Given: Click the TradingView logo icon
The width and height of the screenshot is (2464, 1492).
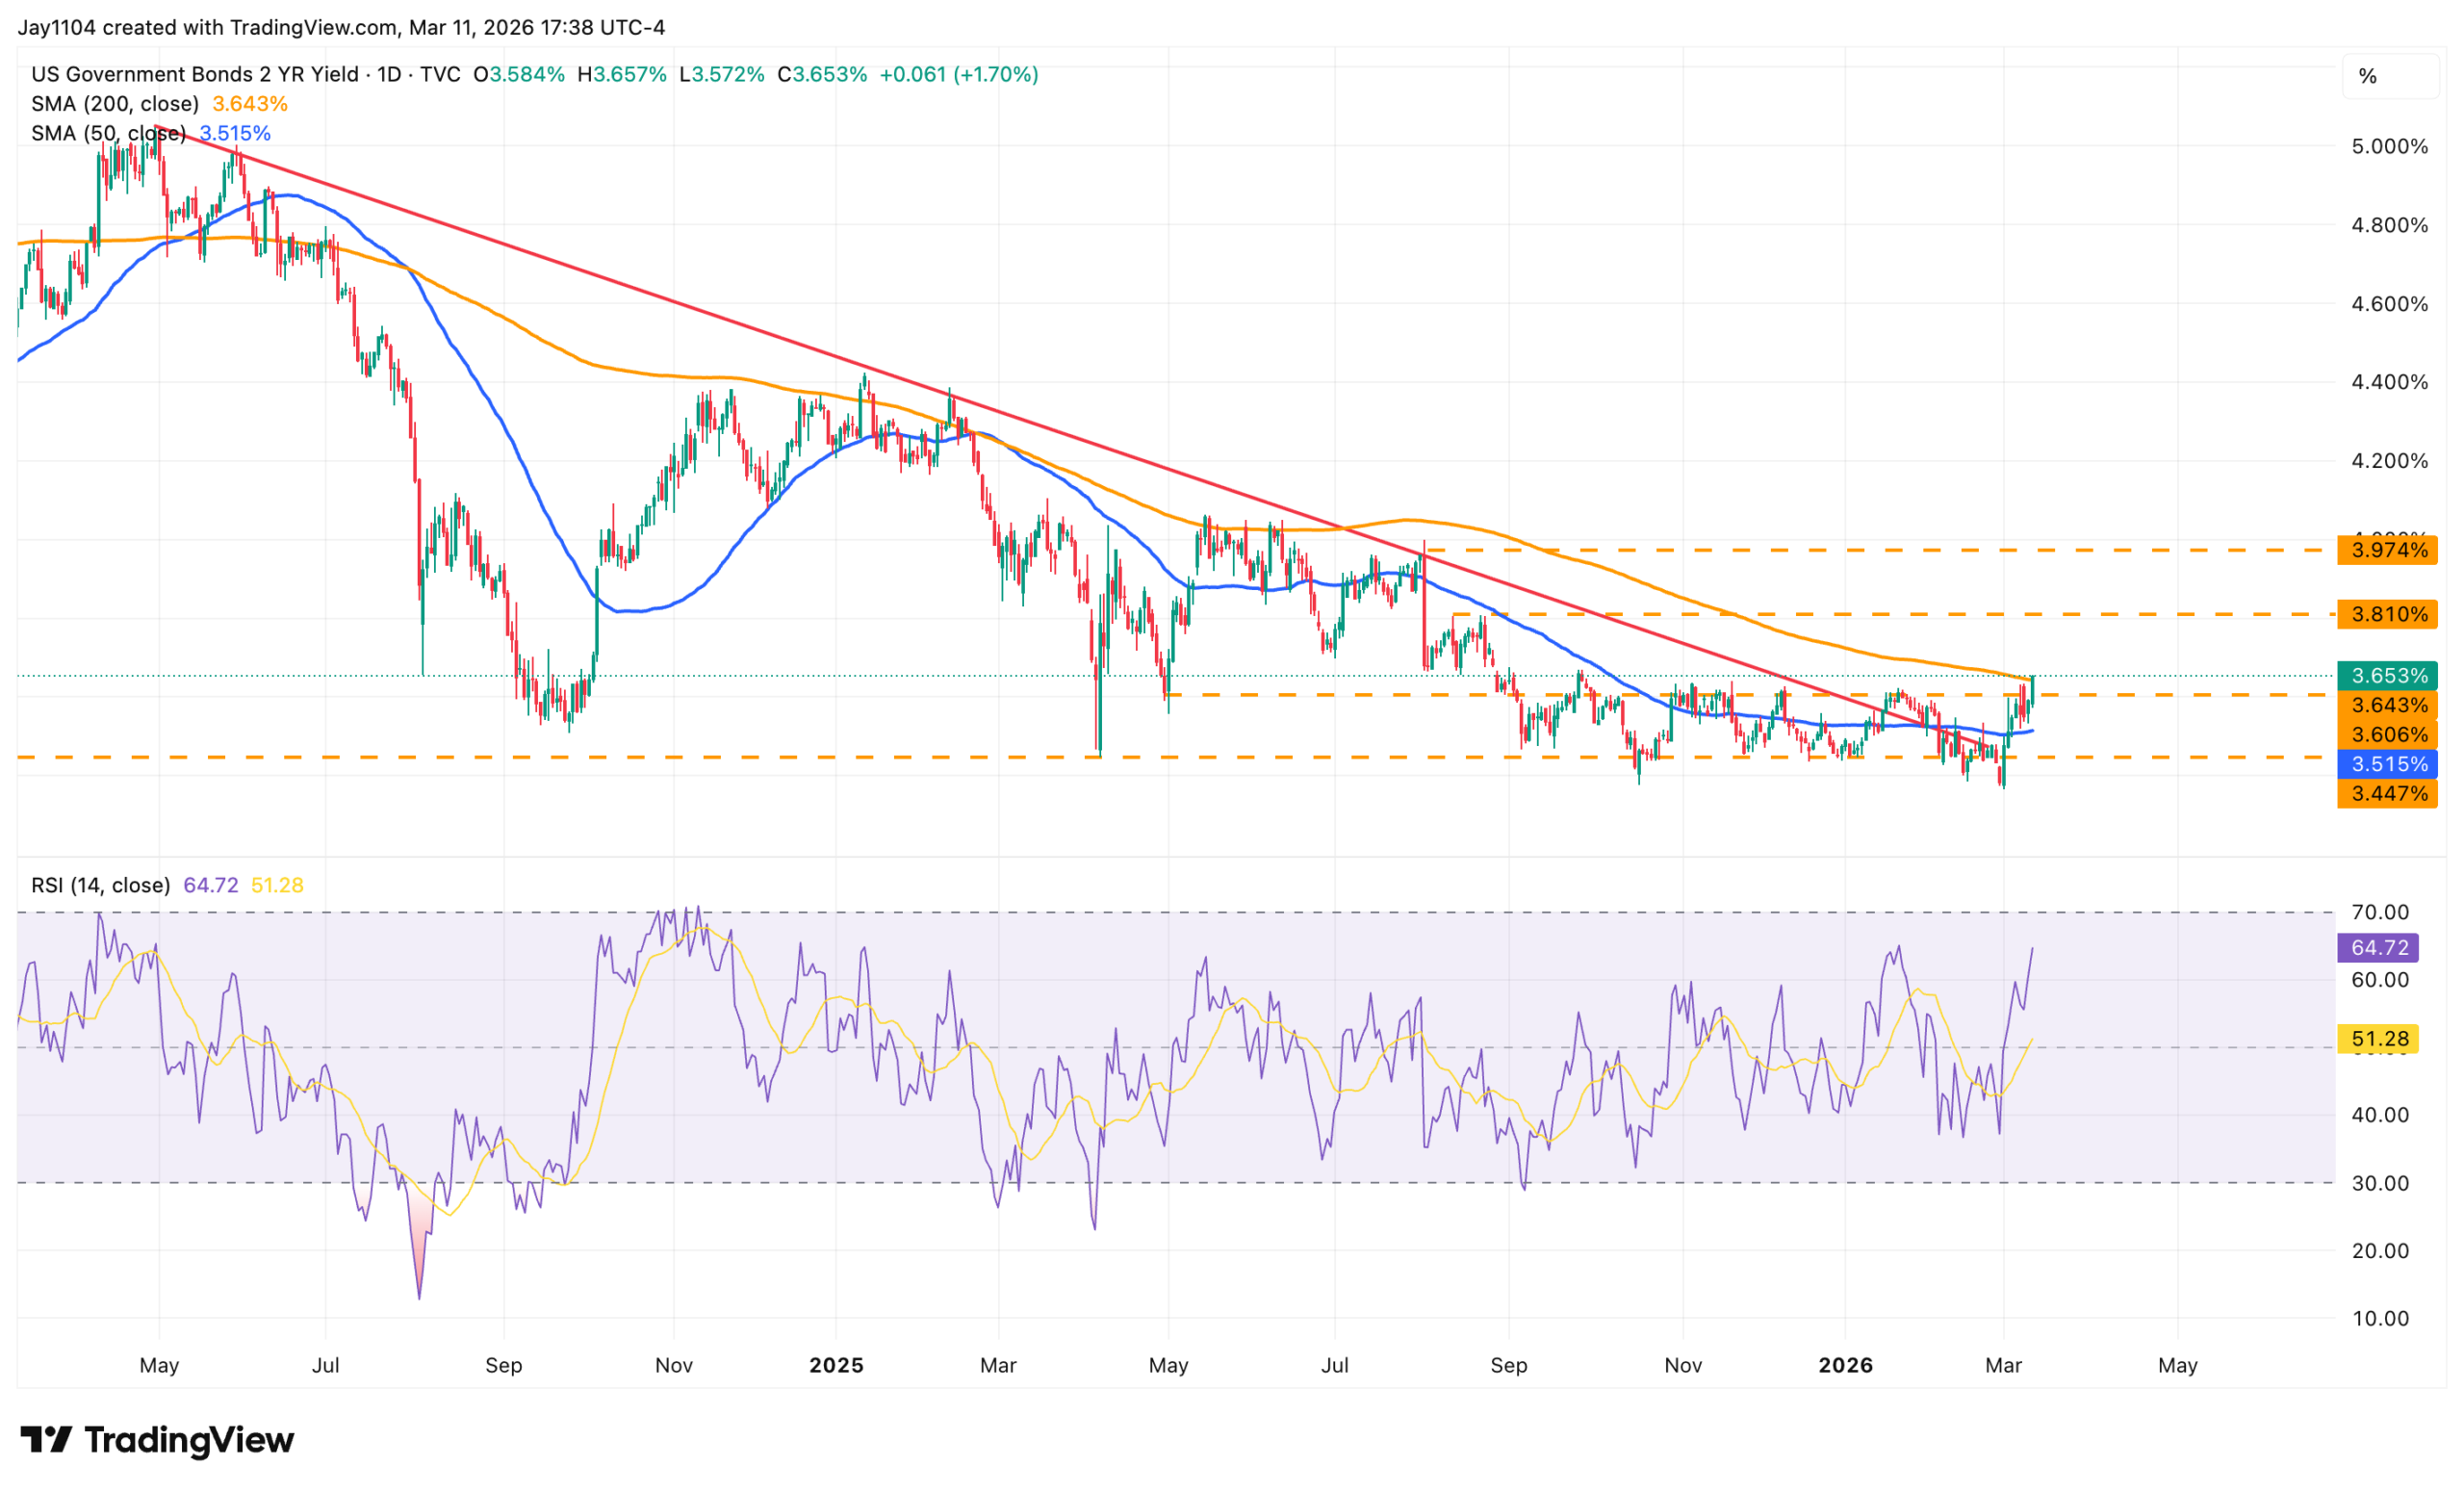Looking at the screenshot, I should tap(46, 1439).
